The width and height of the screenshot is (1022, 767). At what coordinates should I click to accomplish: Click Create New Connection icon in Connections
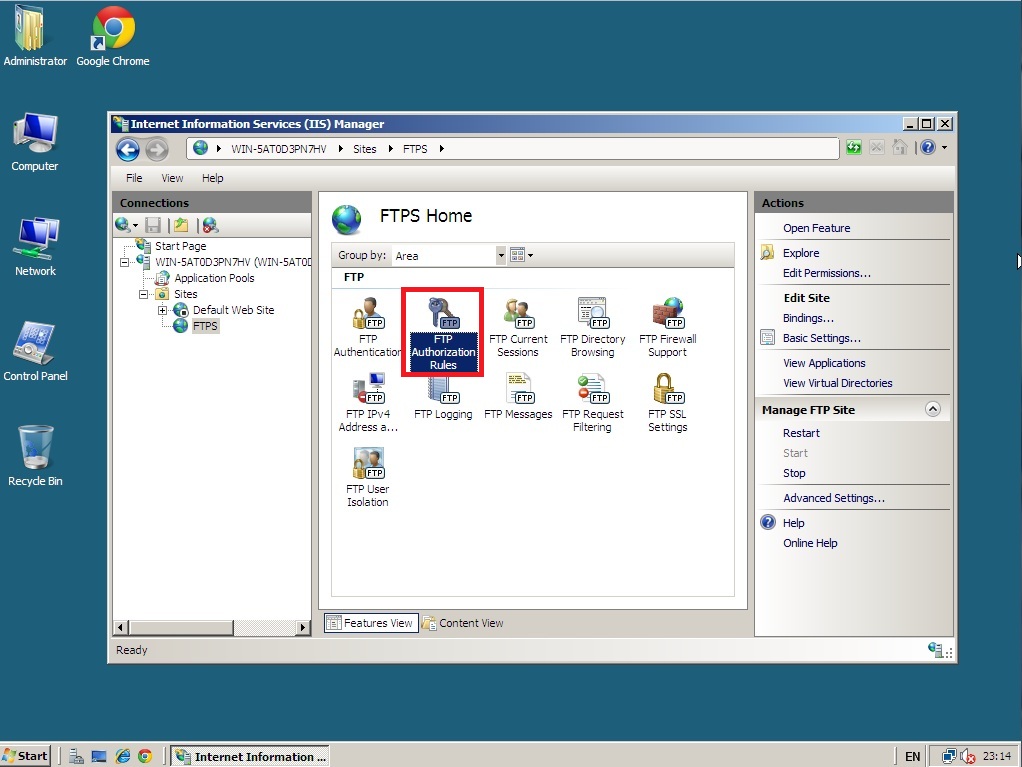123,225
